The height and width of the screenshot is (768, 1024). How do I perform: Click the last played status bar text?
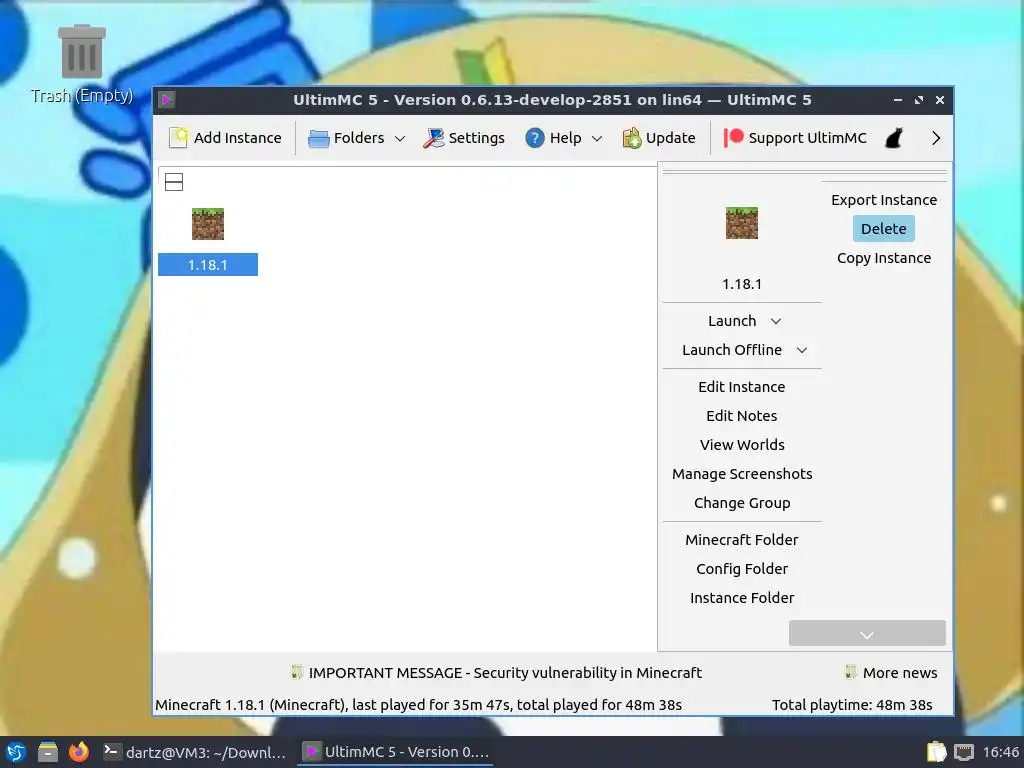(x=419, y=705)
